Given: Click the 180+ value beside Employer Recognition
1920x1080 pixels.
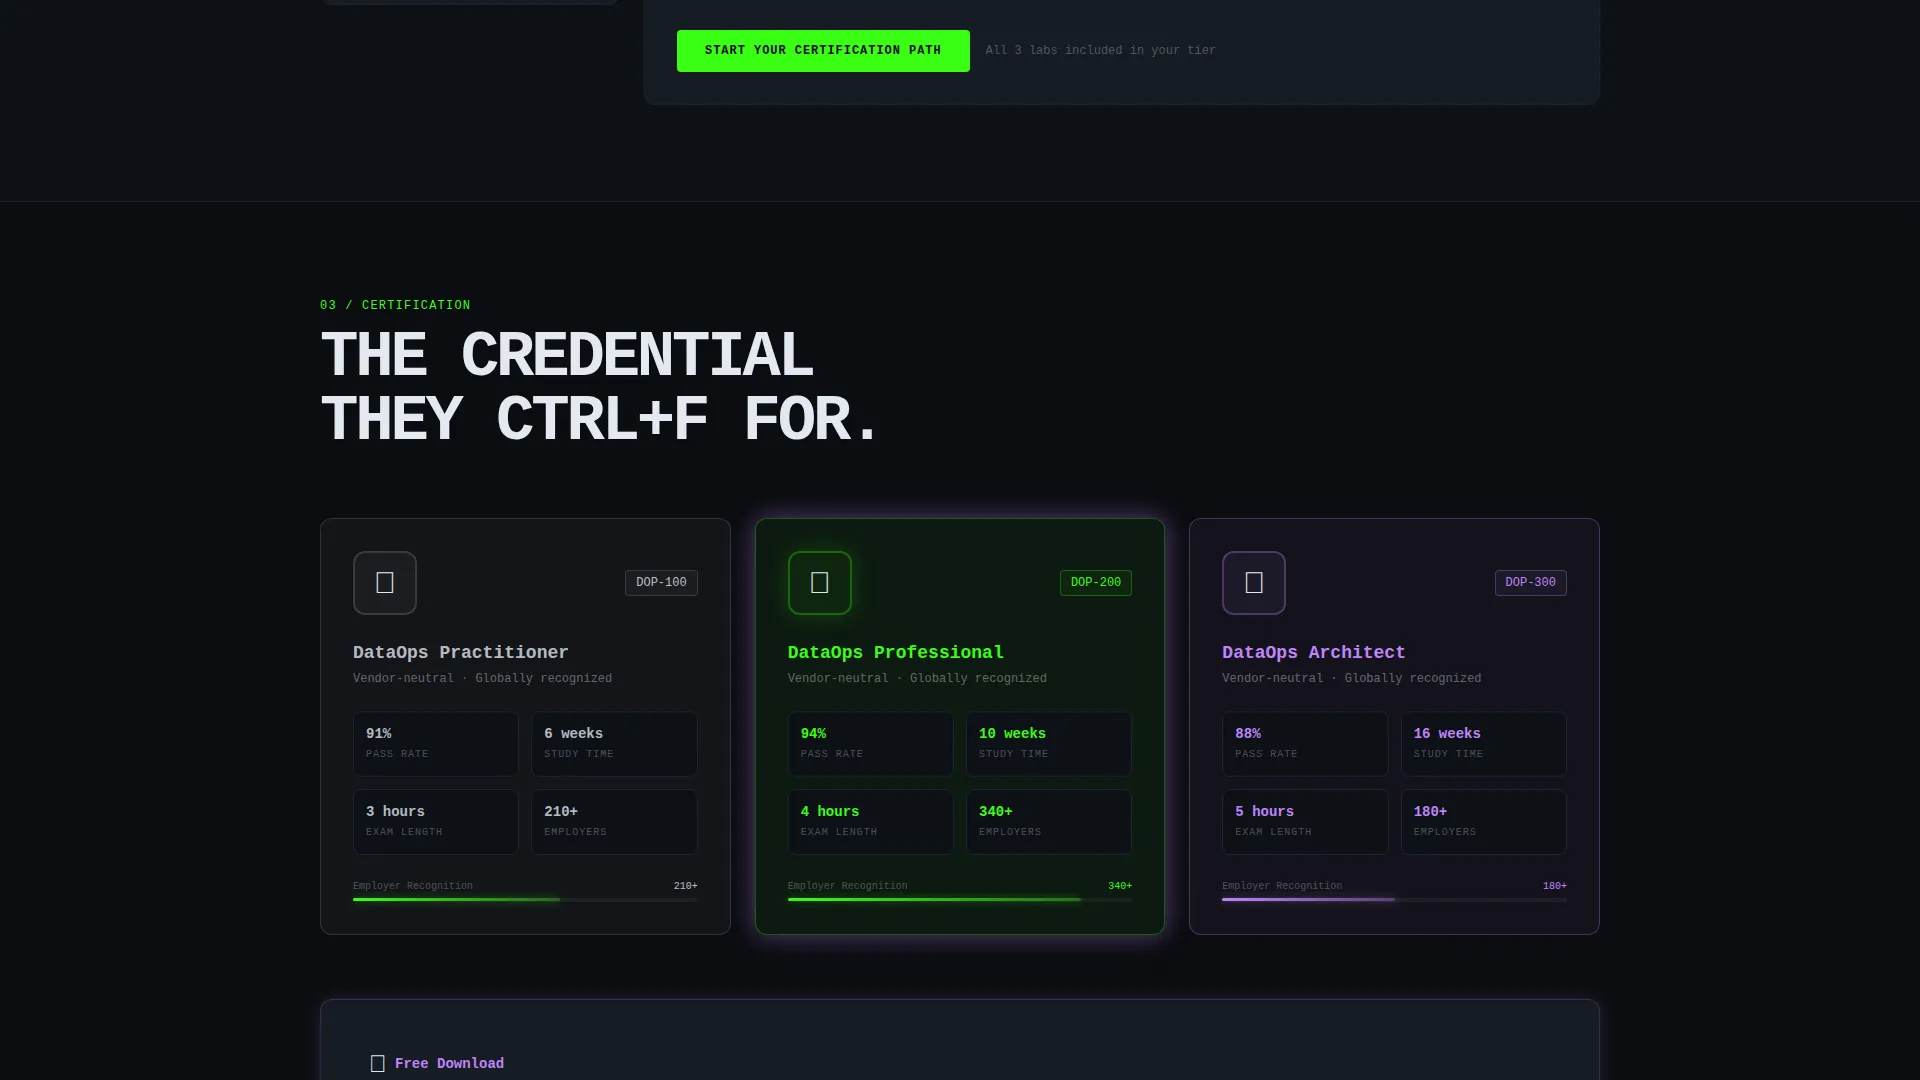Looking at the screenshot, I should coord(1555,886).
